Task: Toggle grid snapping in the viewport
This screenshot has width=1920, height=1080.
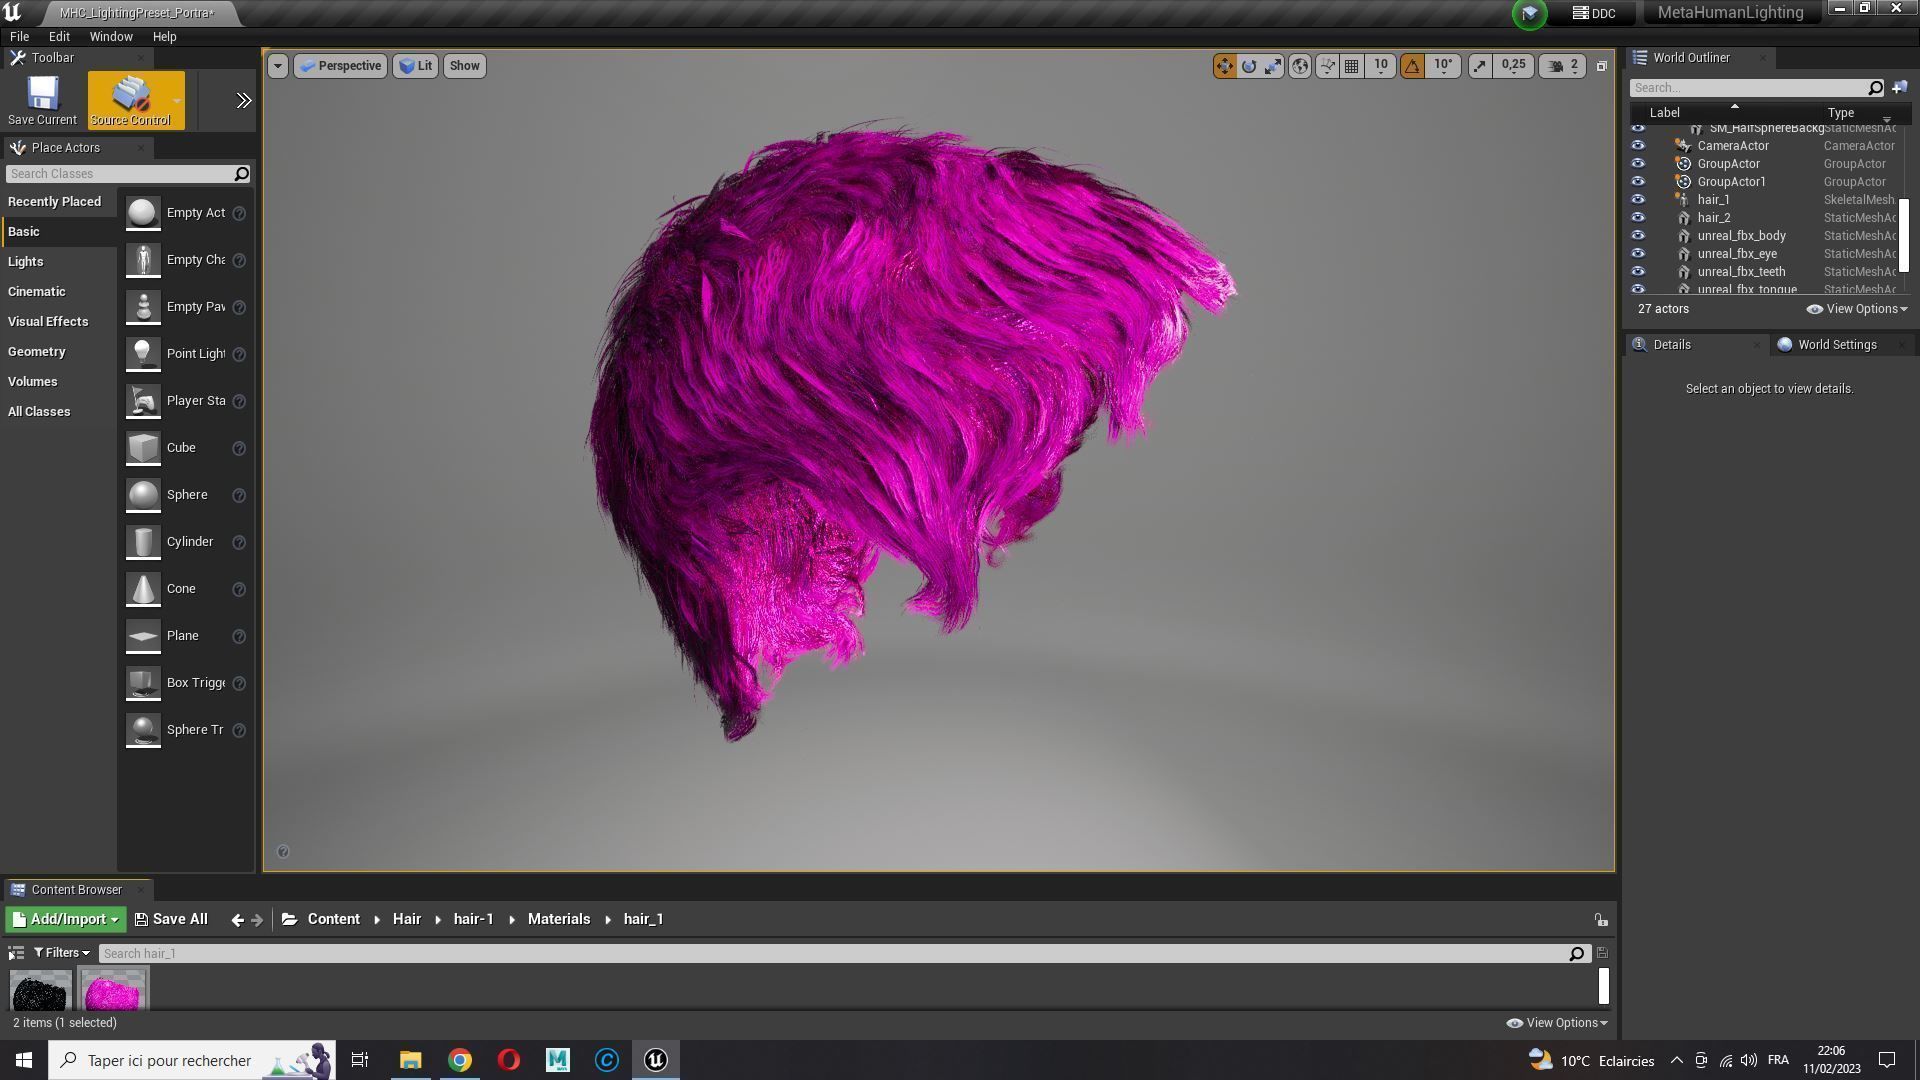Action: [x=1351, y=66]
